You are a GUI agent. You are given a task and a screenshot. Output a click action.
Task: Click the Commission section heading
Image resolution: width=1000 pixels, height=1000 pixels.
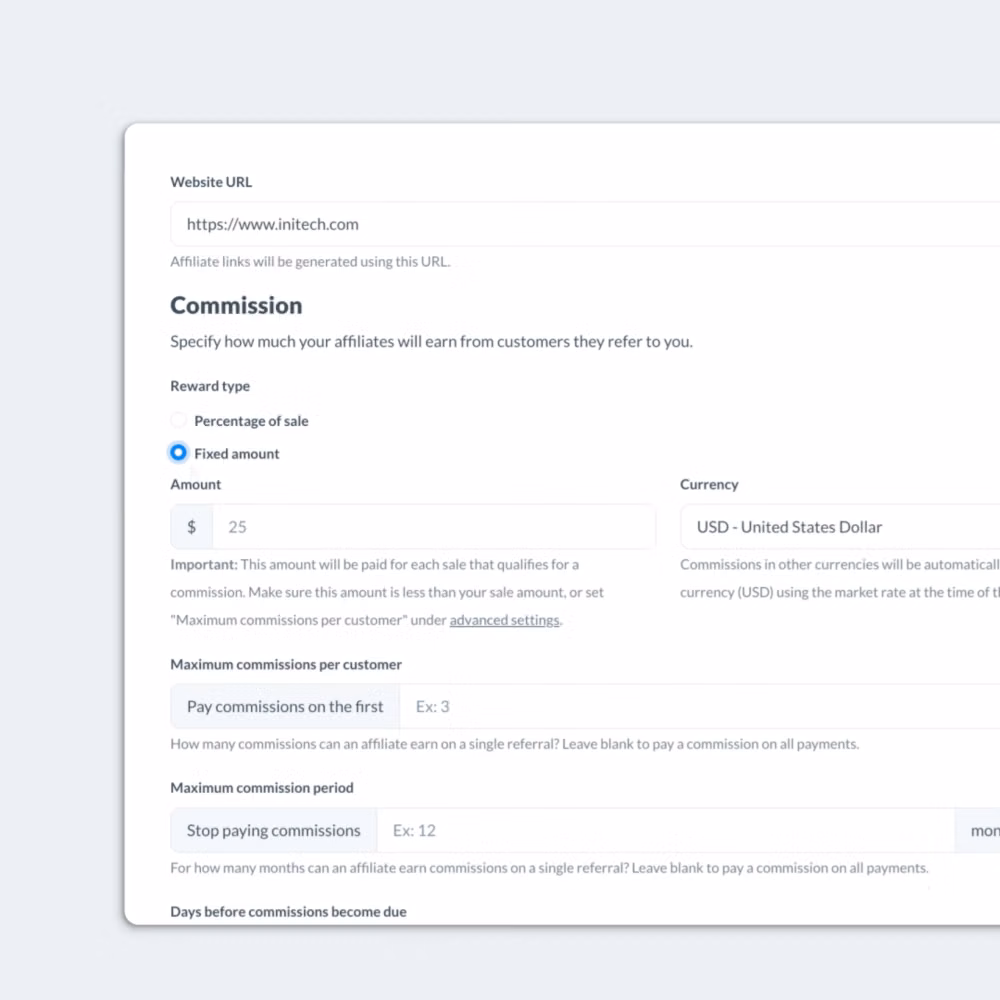click(236, 305)
